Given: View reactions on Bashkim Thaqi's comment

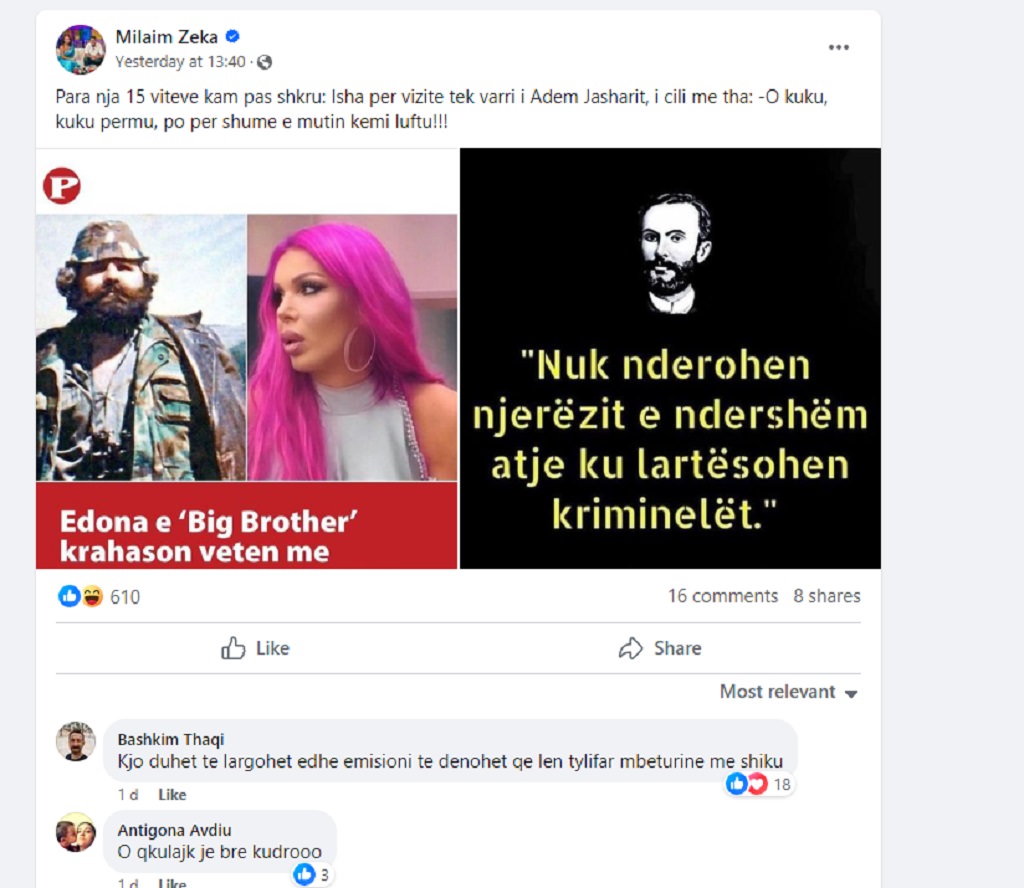Looking at the screenshot, I should pyautogui.click(x=759, y=784).
